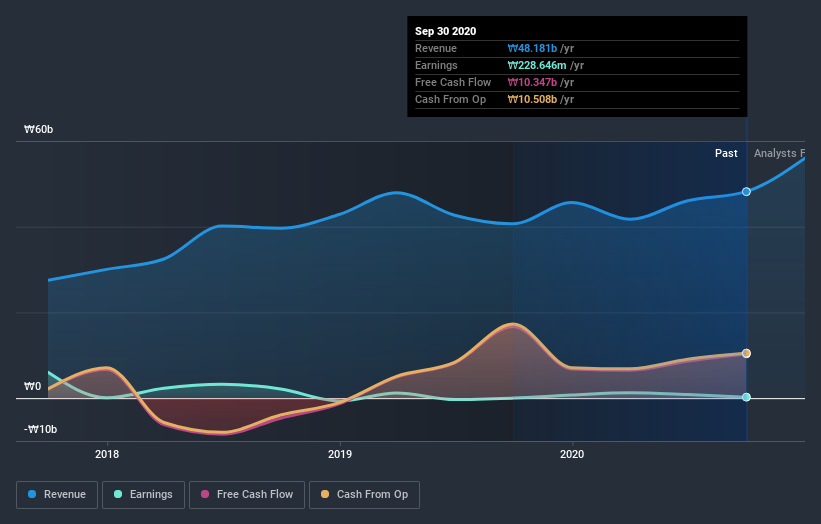This screenshot has width=821, height=524.
Task: Click the 'Revenue' row label in tooltip
Action: [x=436, y=48]
